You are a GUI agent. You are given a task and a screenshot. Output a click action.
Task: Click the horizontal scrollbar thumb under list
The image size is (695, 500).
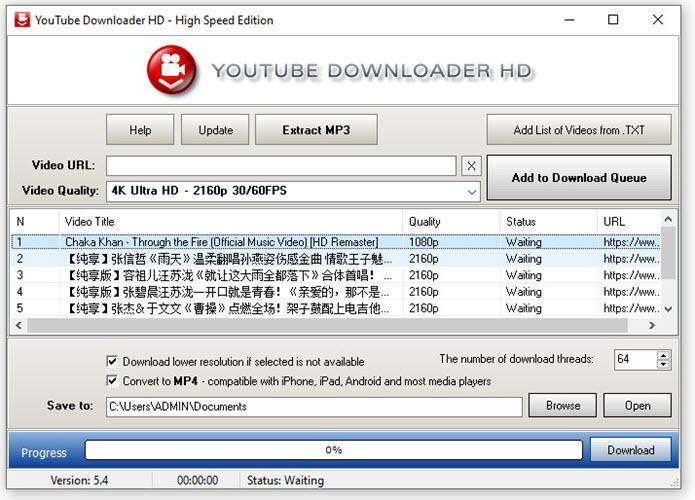pos(328,325)
